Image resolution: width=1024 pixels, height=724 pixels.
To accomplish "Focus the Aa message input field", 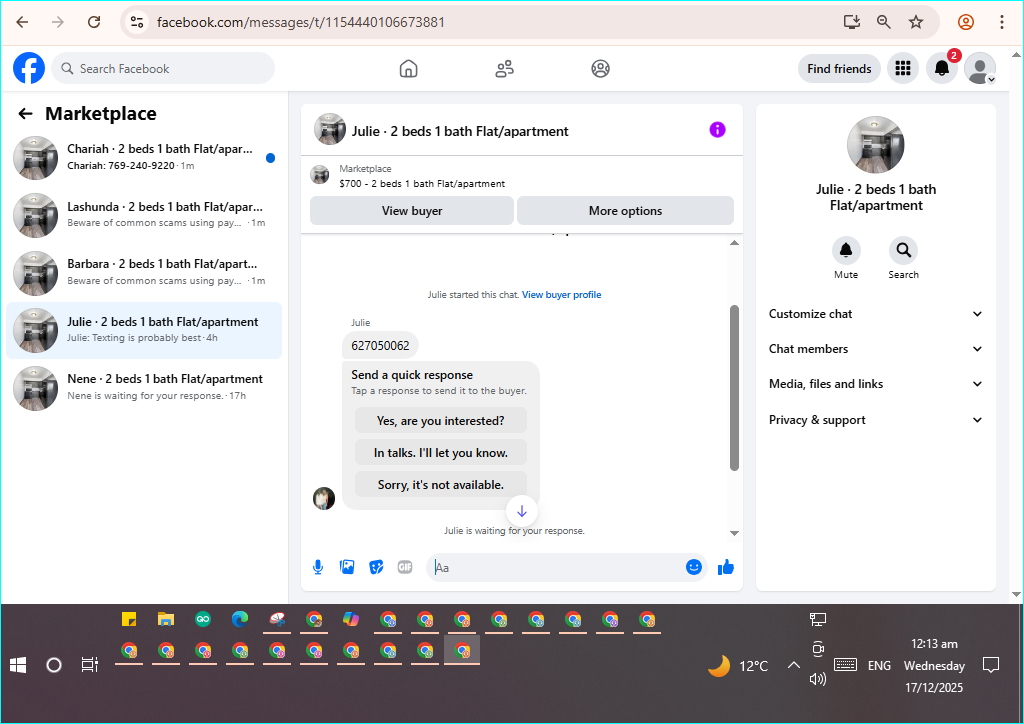I will coord(555,567).
